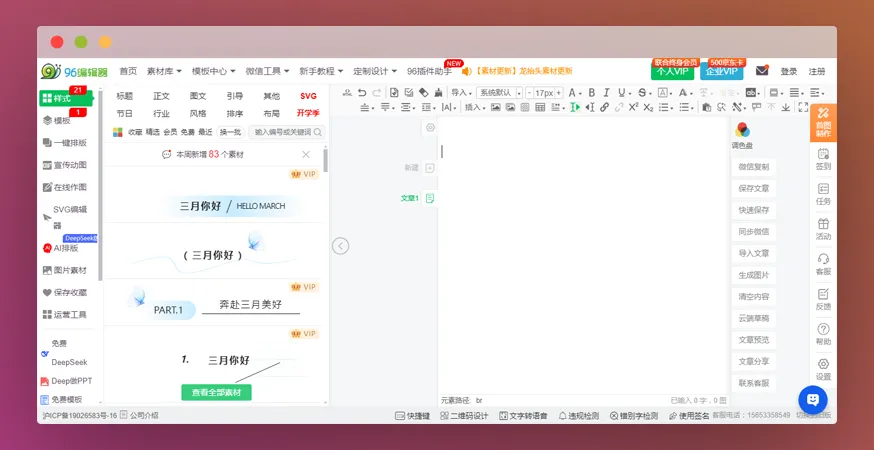Click the gear icon above 新建

[430, 128]
